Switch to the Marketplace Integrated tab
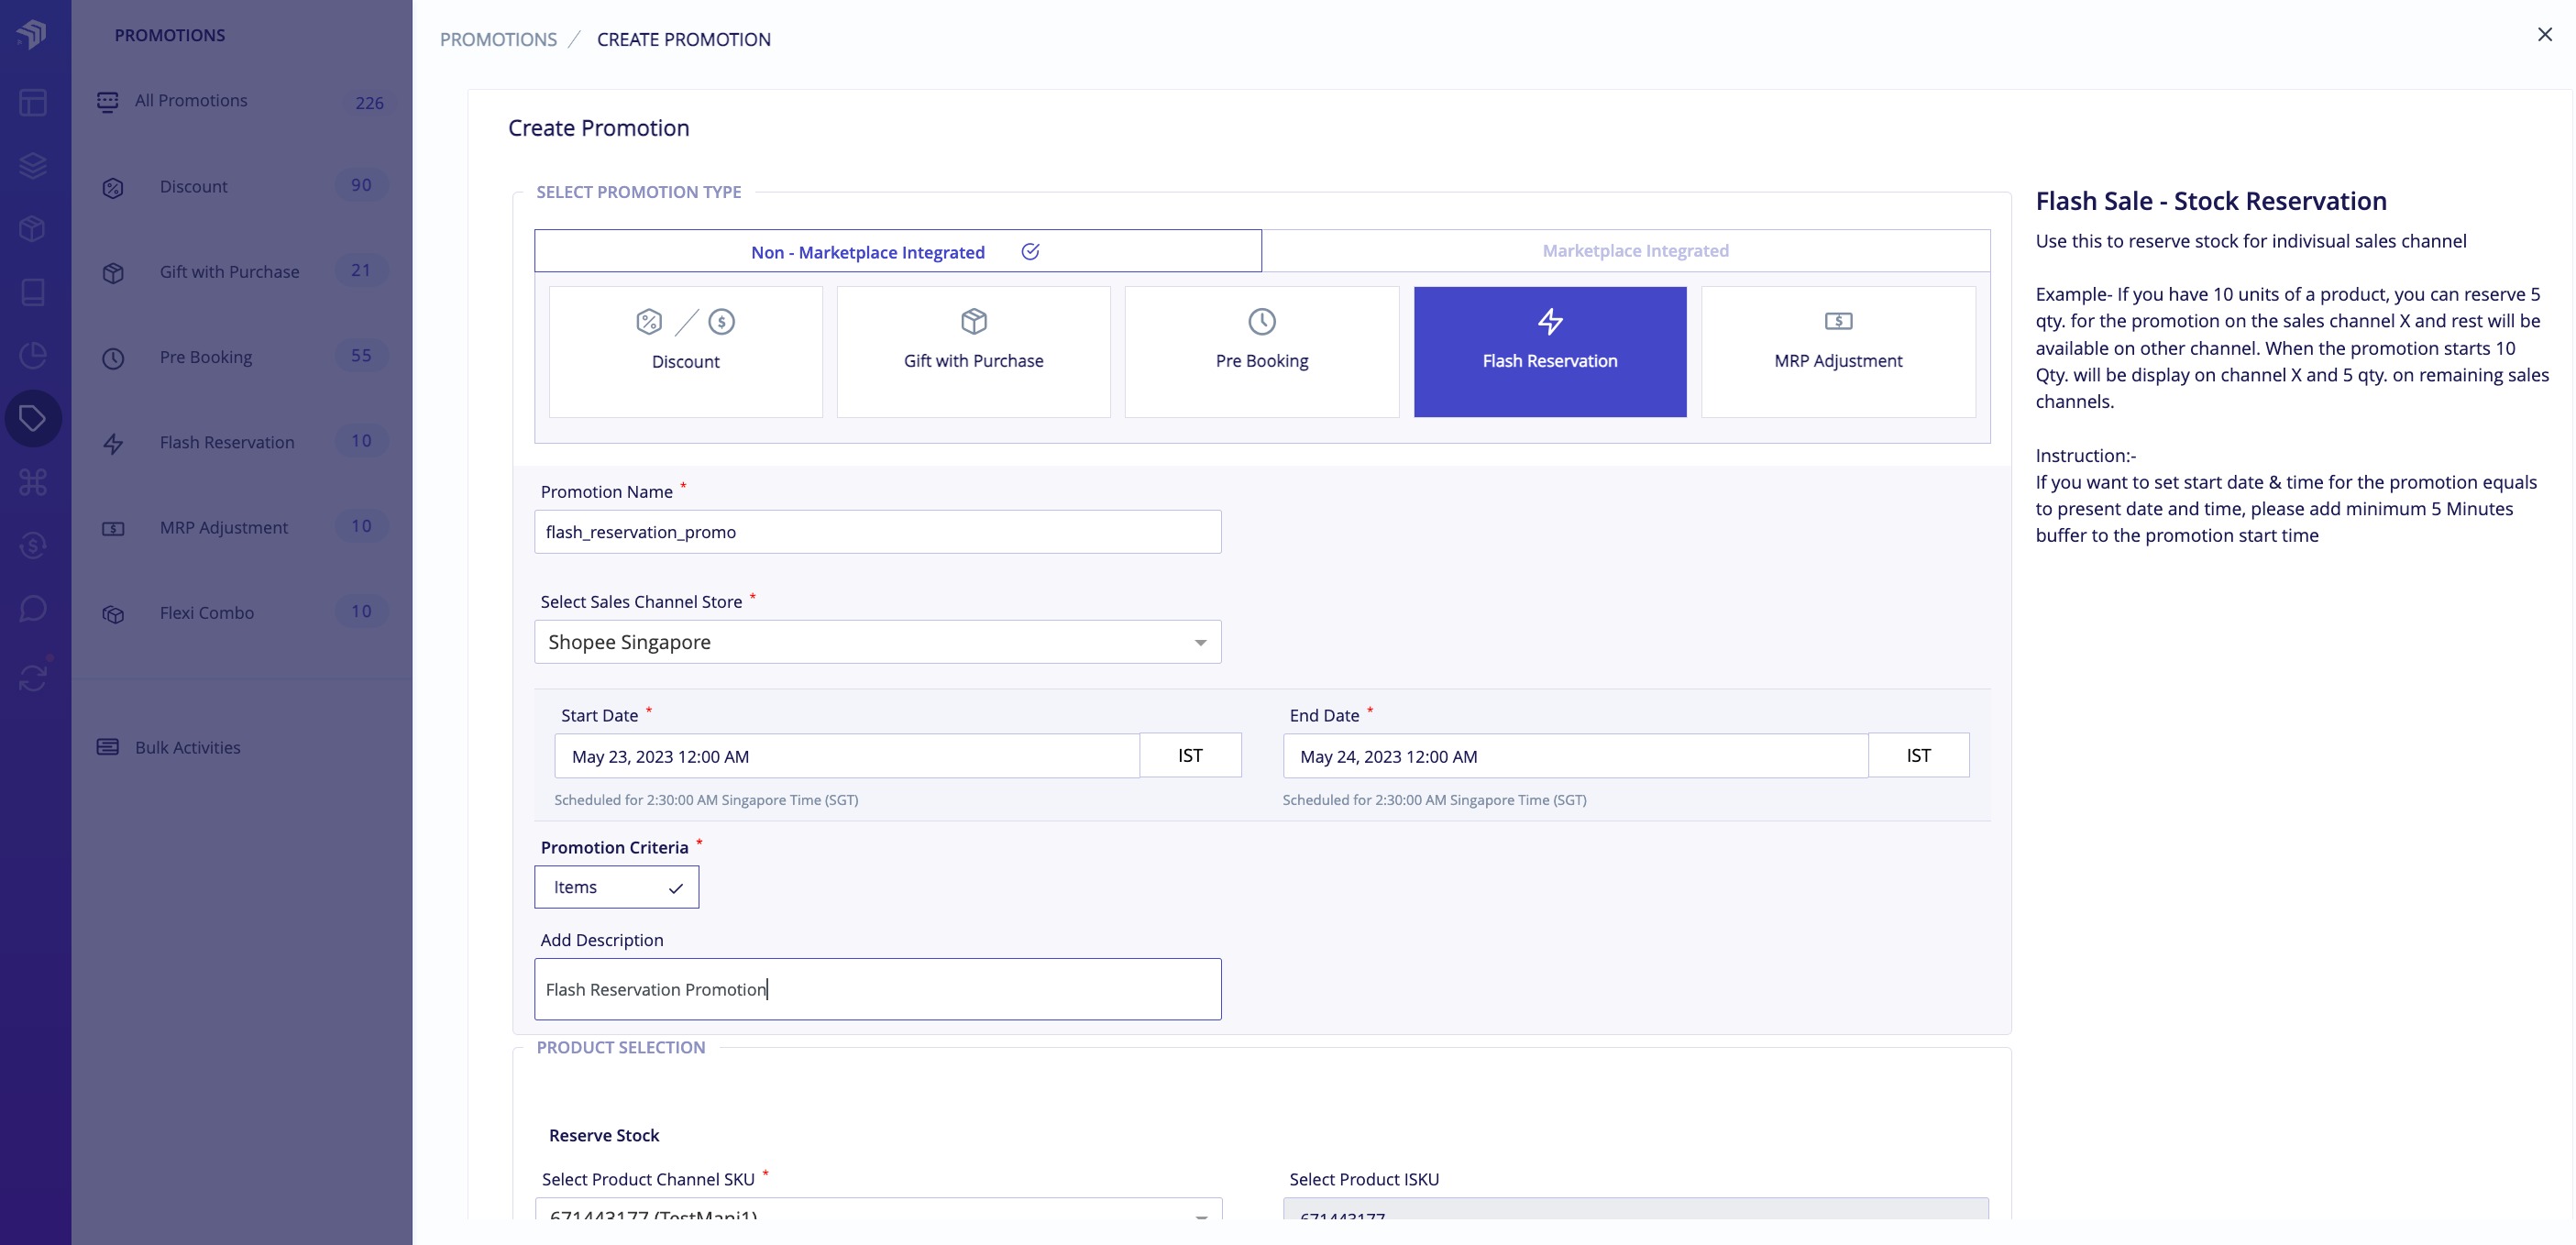This screenshot has height=1245, width=2576. (1626, 251)
